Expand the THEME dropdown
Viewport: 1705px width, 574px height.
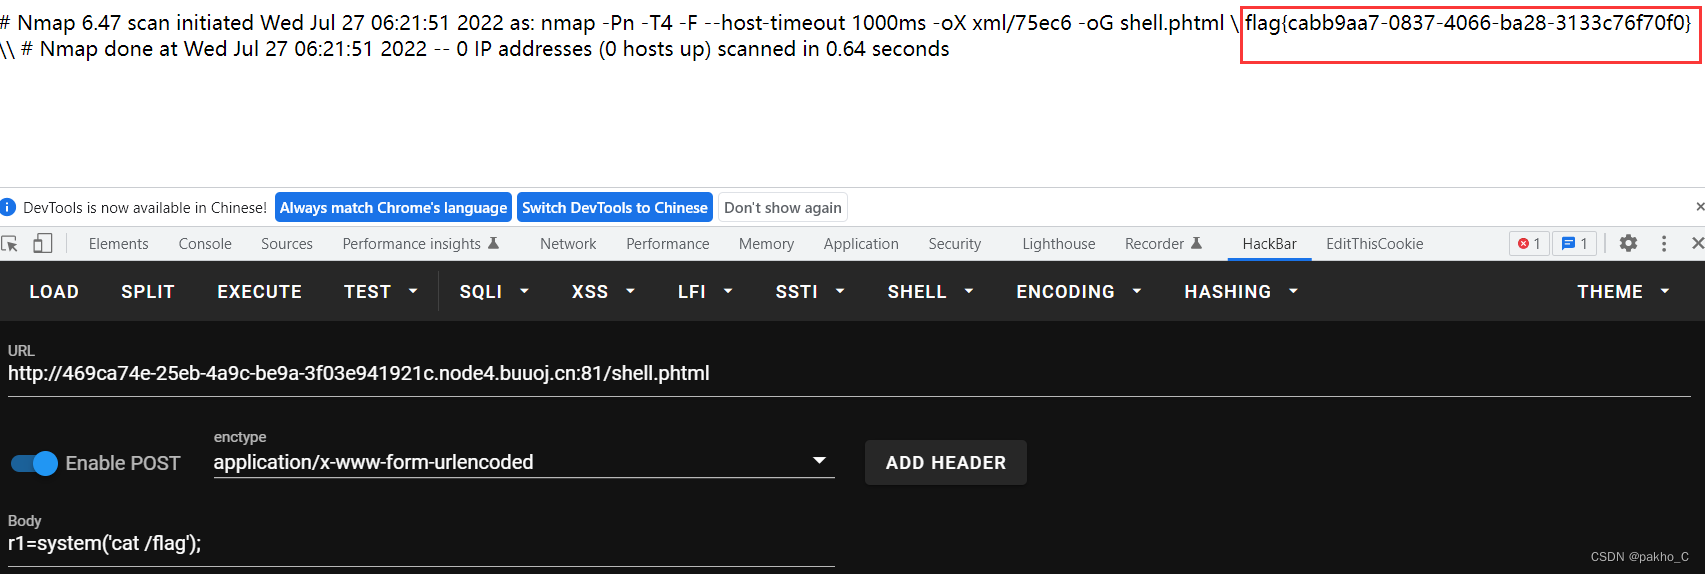click(1623, 291)
